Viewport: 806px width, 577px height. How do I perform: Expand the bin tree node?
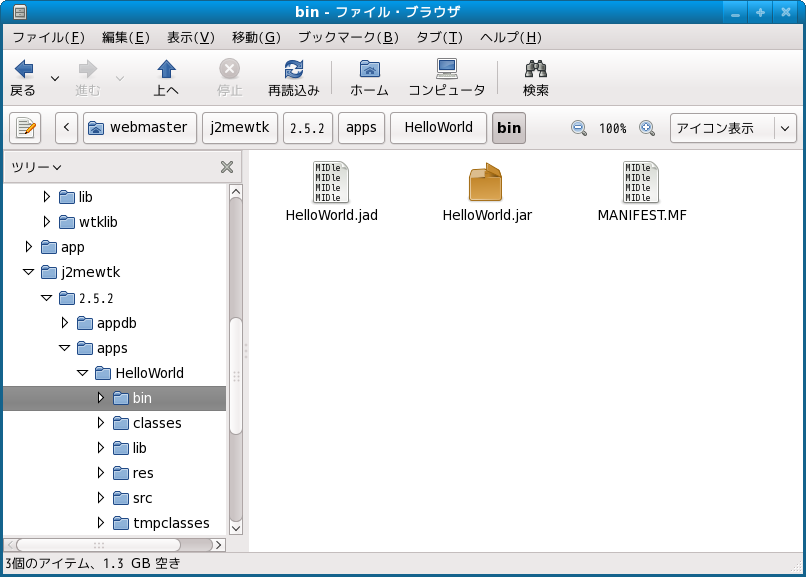(x=100, y=397)
